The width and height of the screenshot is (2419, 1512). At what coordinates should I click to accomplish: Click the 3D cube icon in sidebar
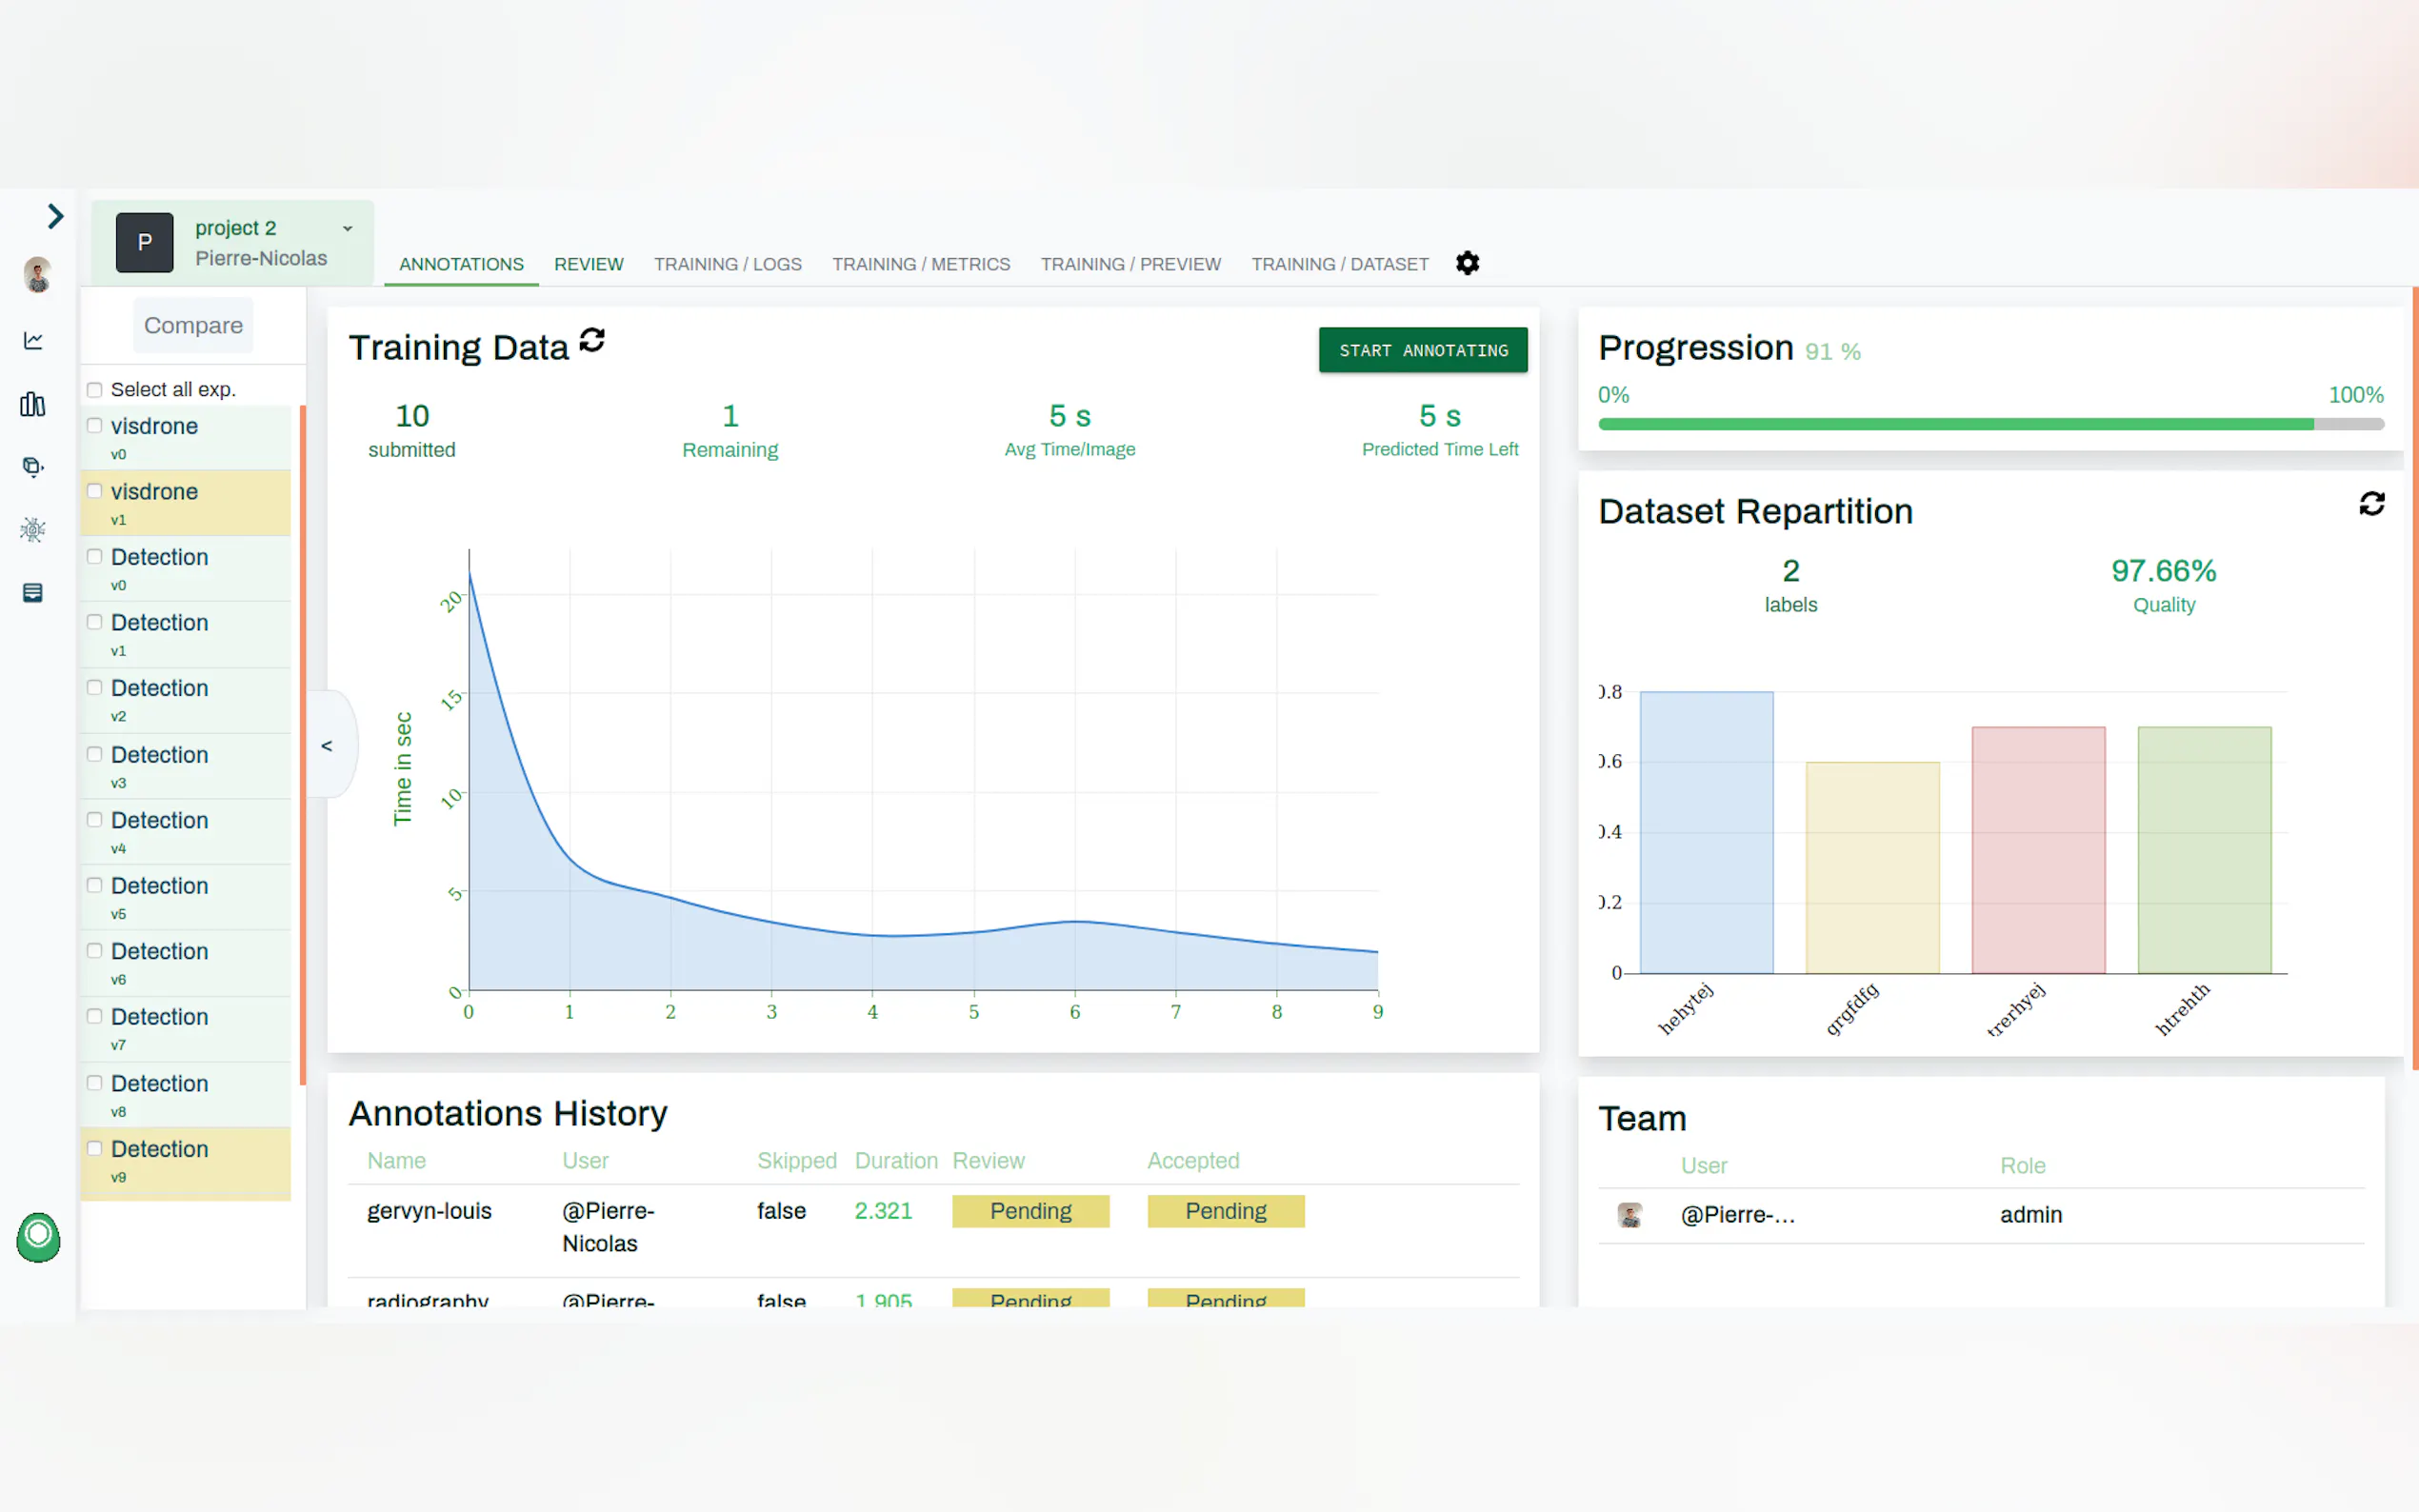pyautogui.click(x=33, y=467)
